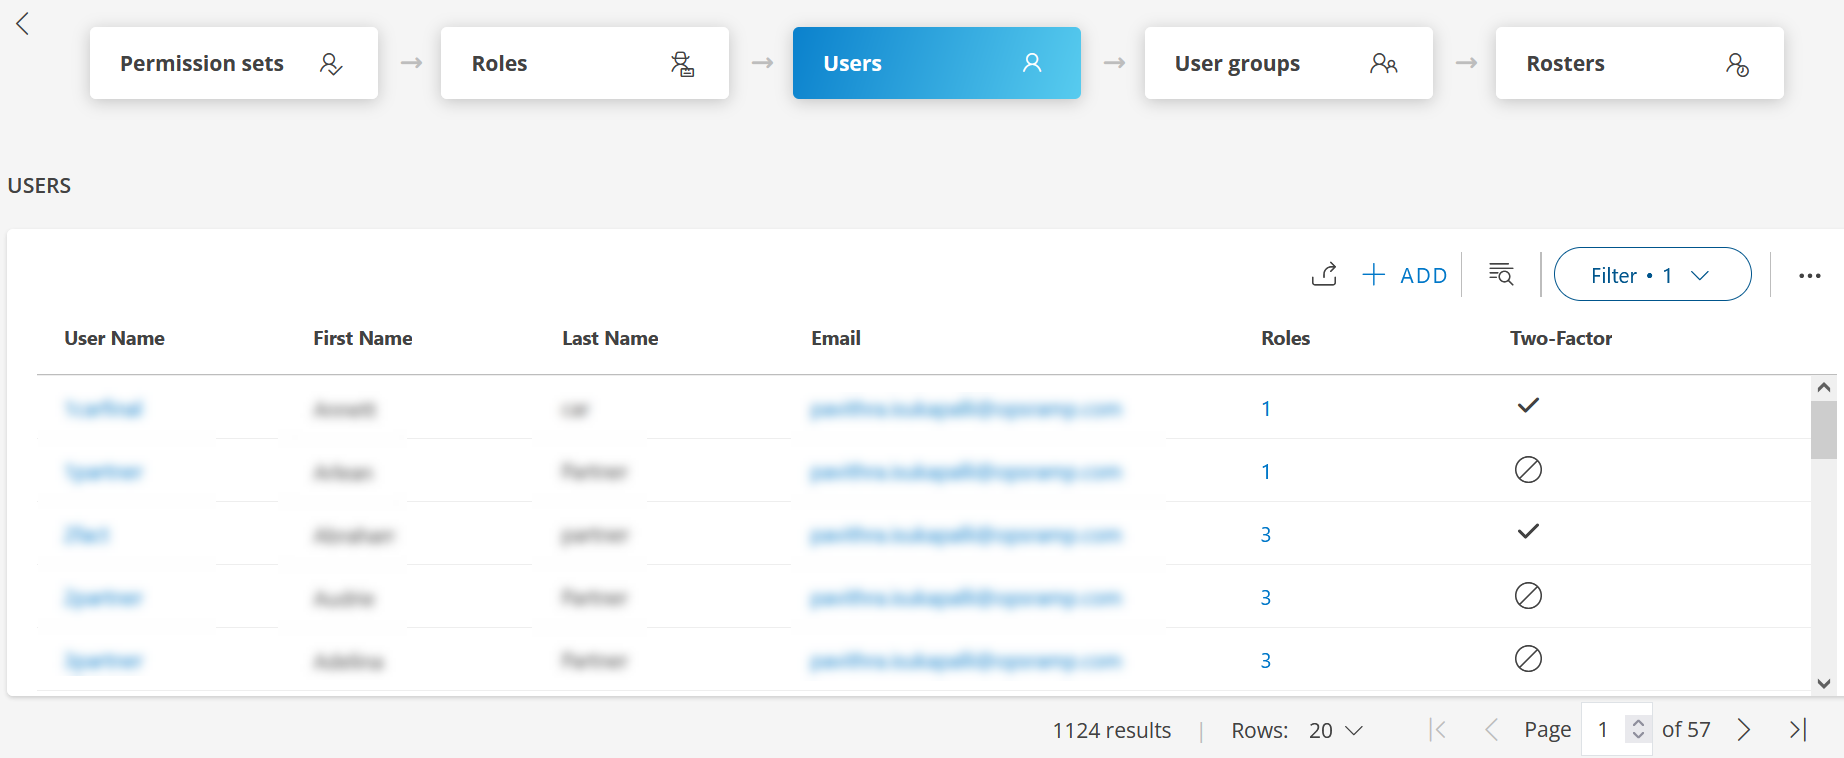This screenshot has height=758, width=1844.
Task: Open the first row's user name link
Action: [x=104, y=409]
